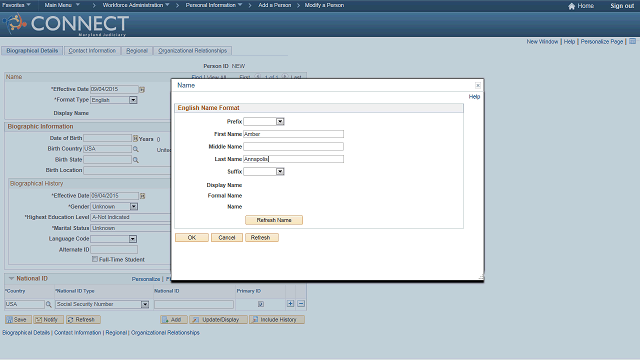Click the Add button

point(173,320)
